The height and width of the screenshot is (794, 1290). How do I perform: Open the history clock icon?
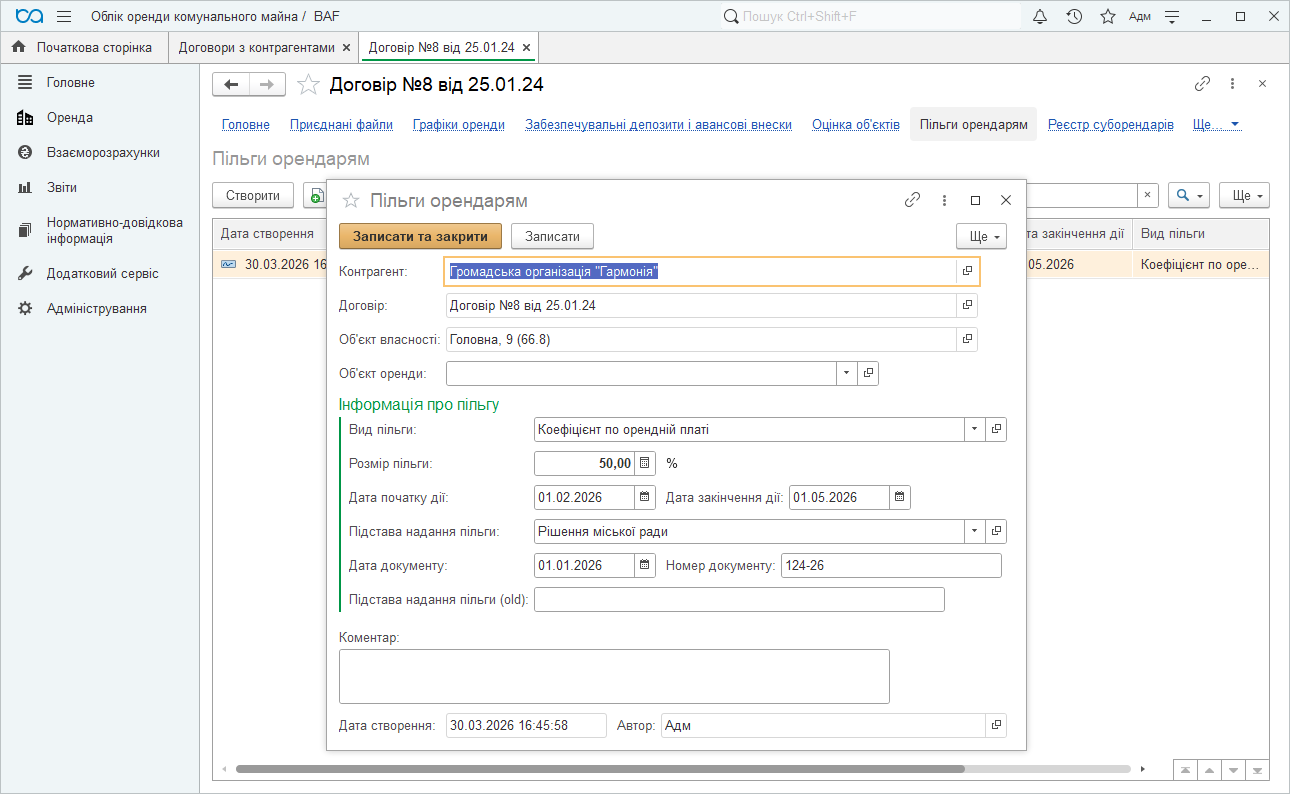click(x=1074, y=16)
